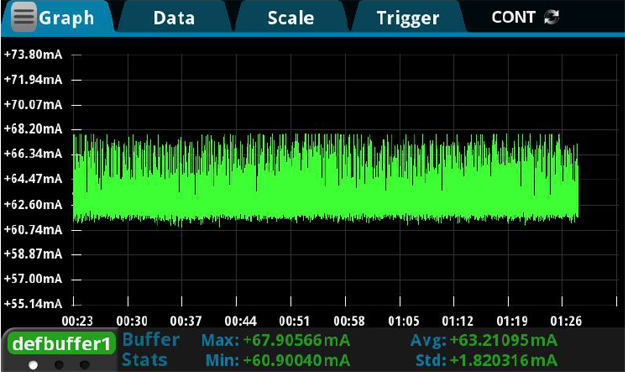Open the Trigger tab
Screen dimensions: 625x372
[x=408, y=18]
